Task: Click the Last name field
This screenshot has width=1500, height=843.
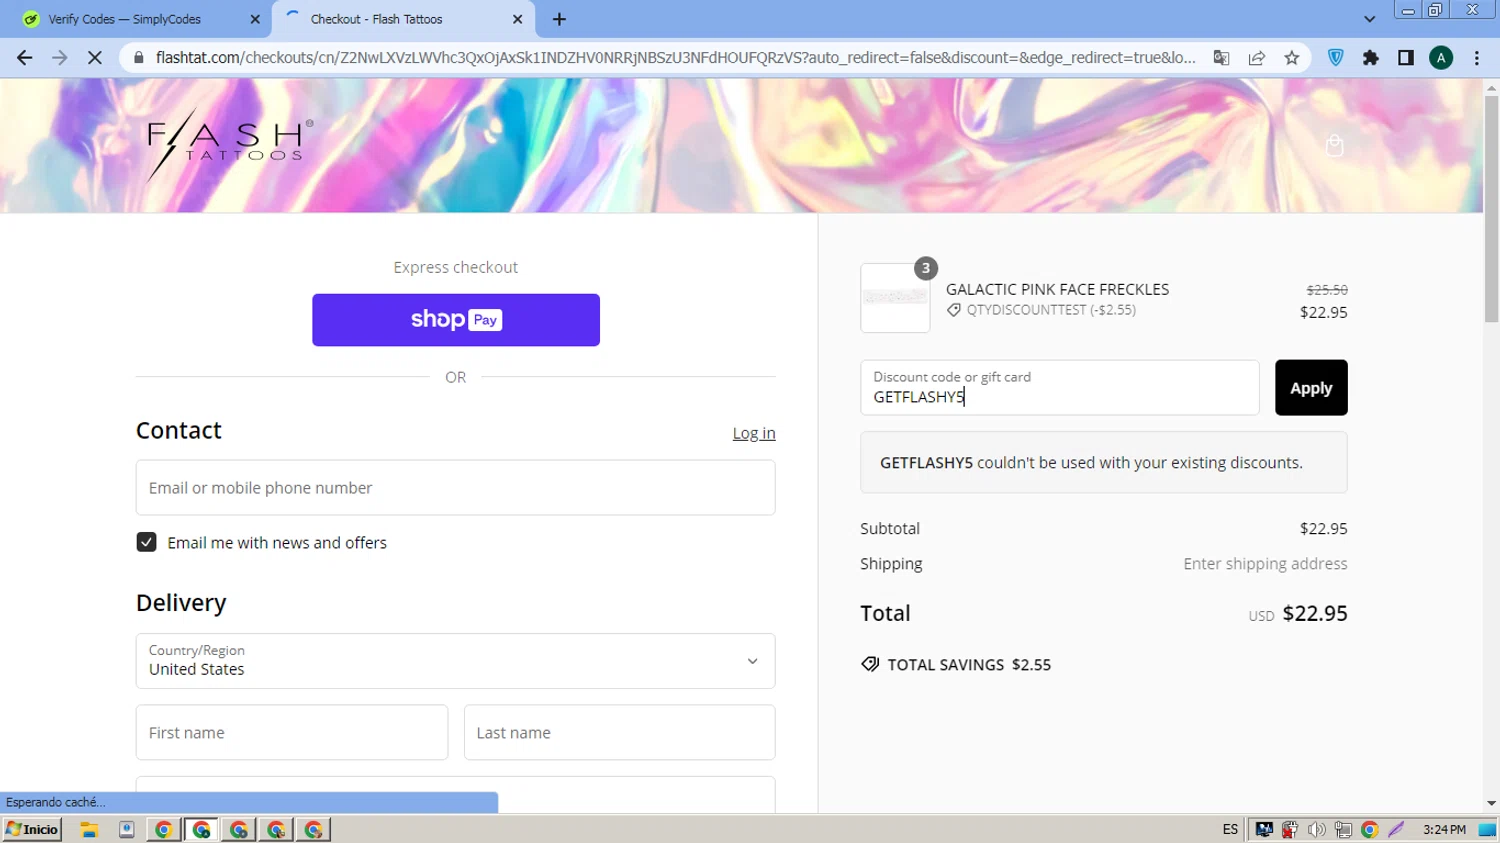Action: tap(619, 732)
